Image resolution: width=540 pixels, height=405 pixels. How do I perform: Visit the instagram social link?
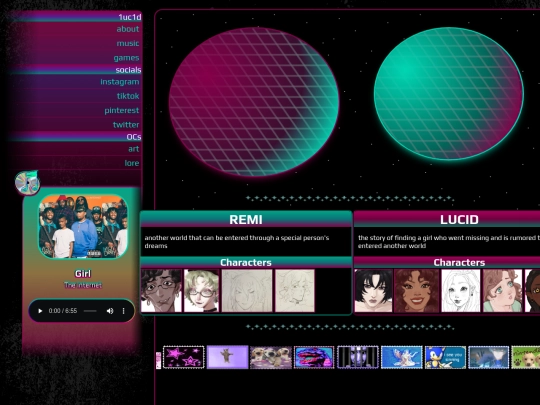point(120,82)
